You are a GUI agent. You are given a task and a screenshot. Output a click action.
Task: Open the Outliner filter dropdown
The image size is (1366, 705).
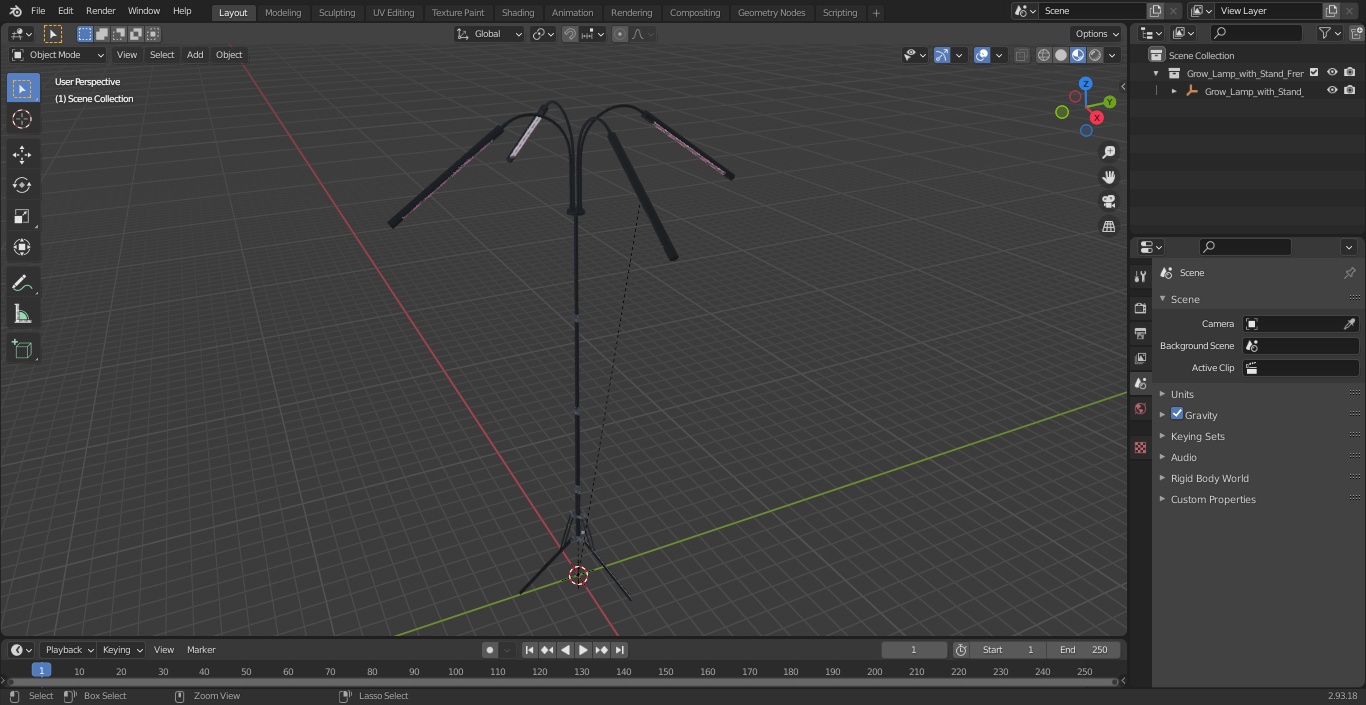1329,33
